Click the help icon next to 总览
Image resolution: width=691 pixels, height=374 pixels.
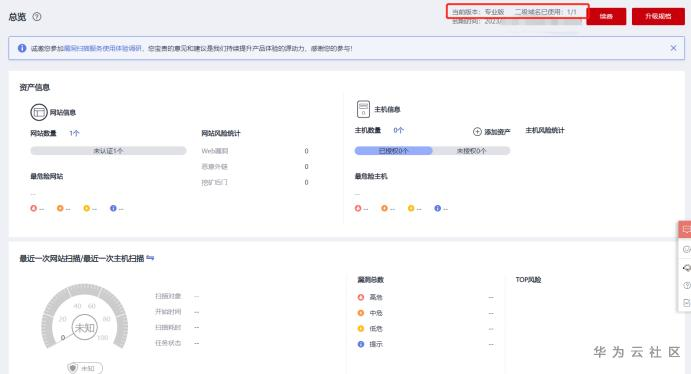37,17
